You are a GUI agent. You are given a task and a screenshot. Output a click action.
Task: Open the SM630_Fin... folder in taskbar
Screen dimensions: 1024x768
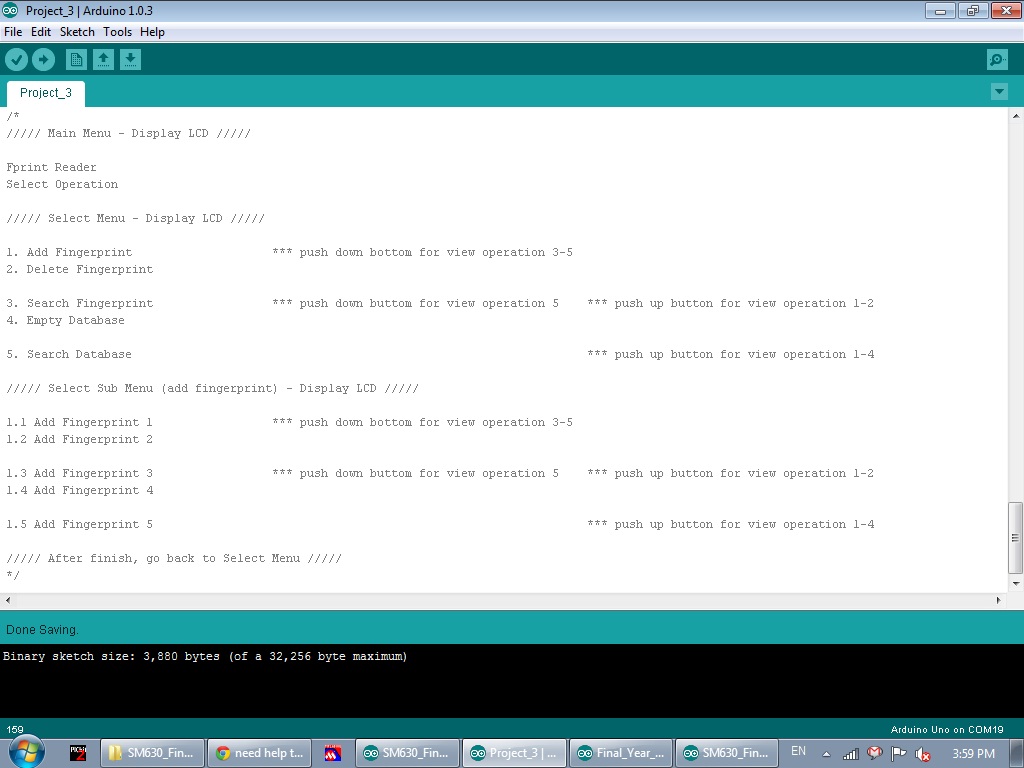[x=153, y=753]
